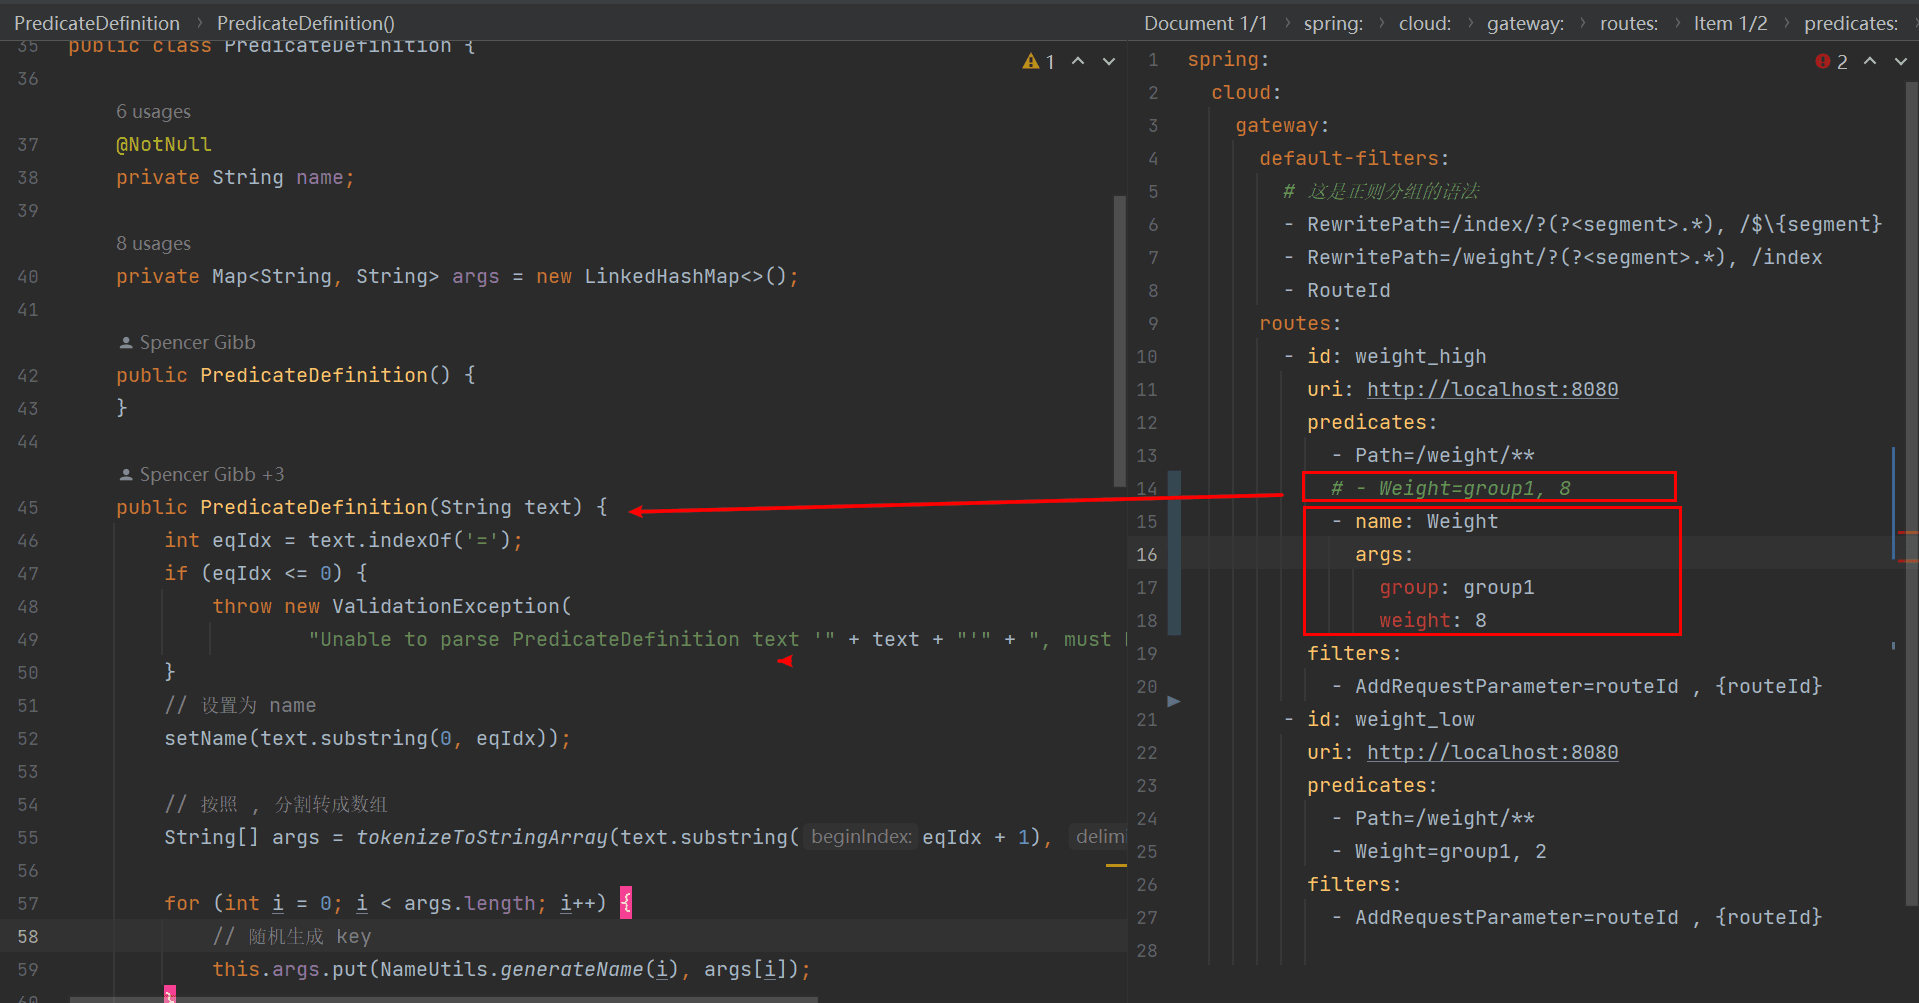Open the localhost:8080 link under weight_high

click(1492, 390)
